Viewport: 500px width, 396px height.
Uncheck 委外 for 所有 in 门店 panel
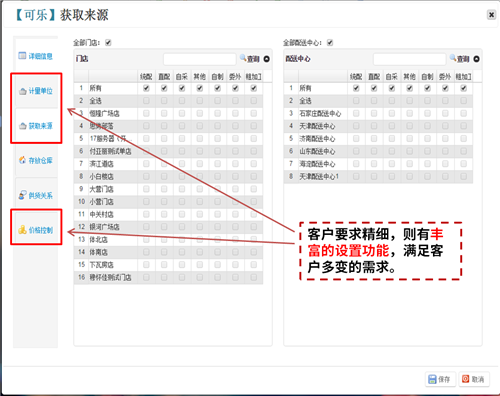pyautogui.click(x=235, y=88)
